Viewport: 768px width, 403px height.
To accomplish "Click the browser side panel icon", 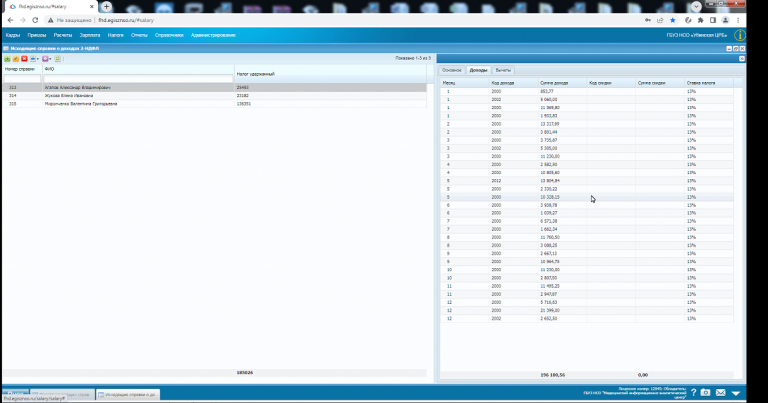I will pos(713,20).
